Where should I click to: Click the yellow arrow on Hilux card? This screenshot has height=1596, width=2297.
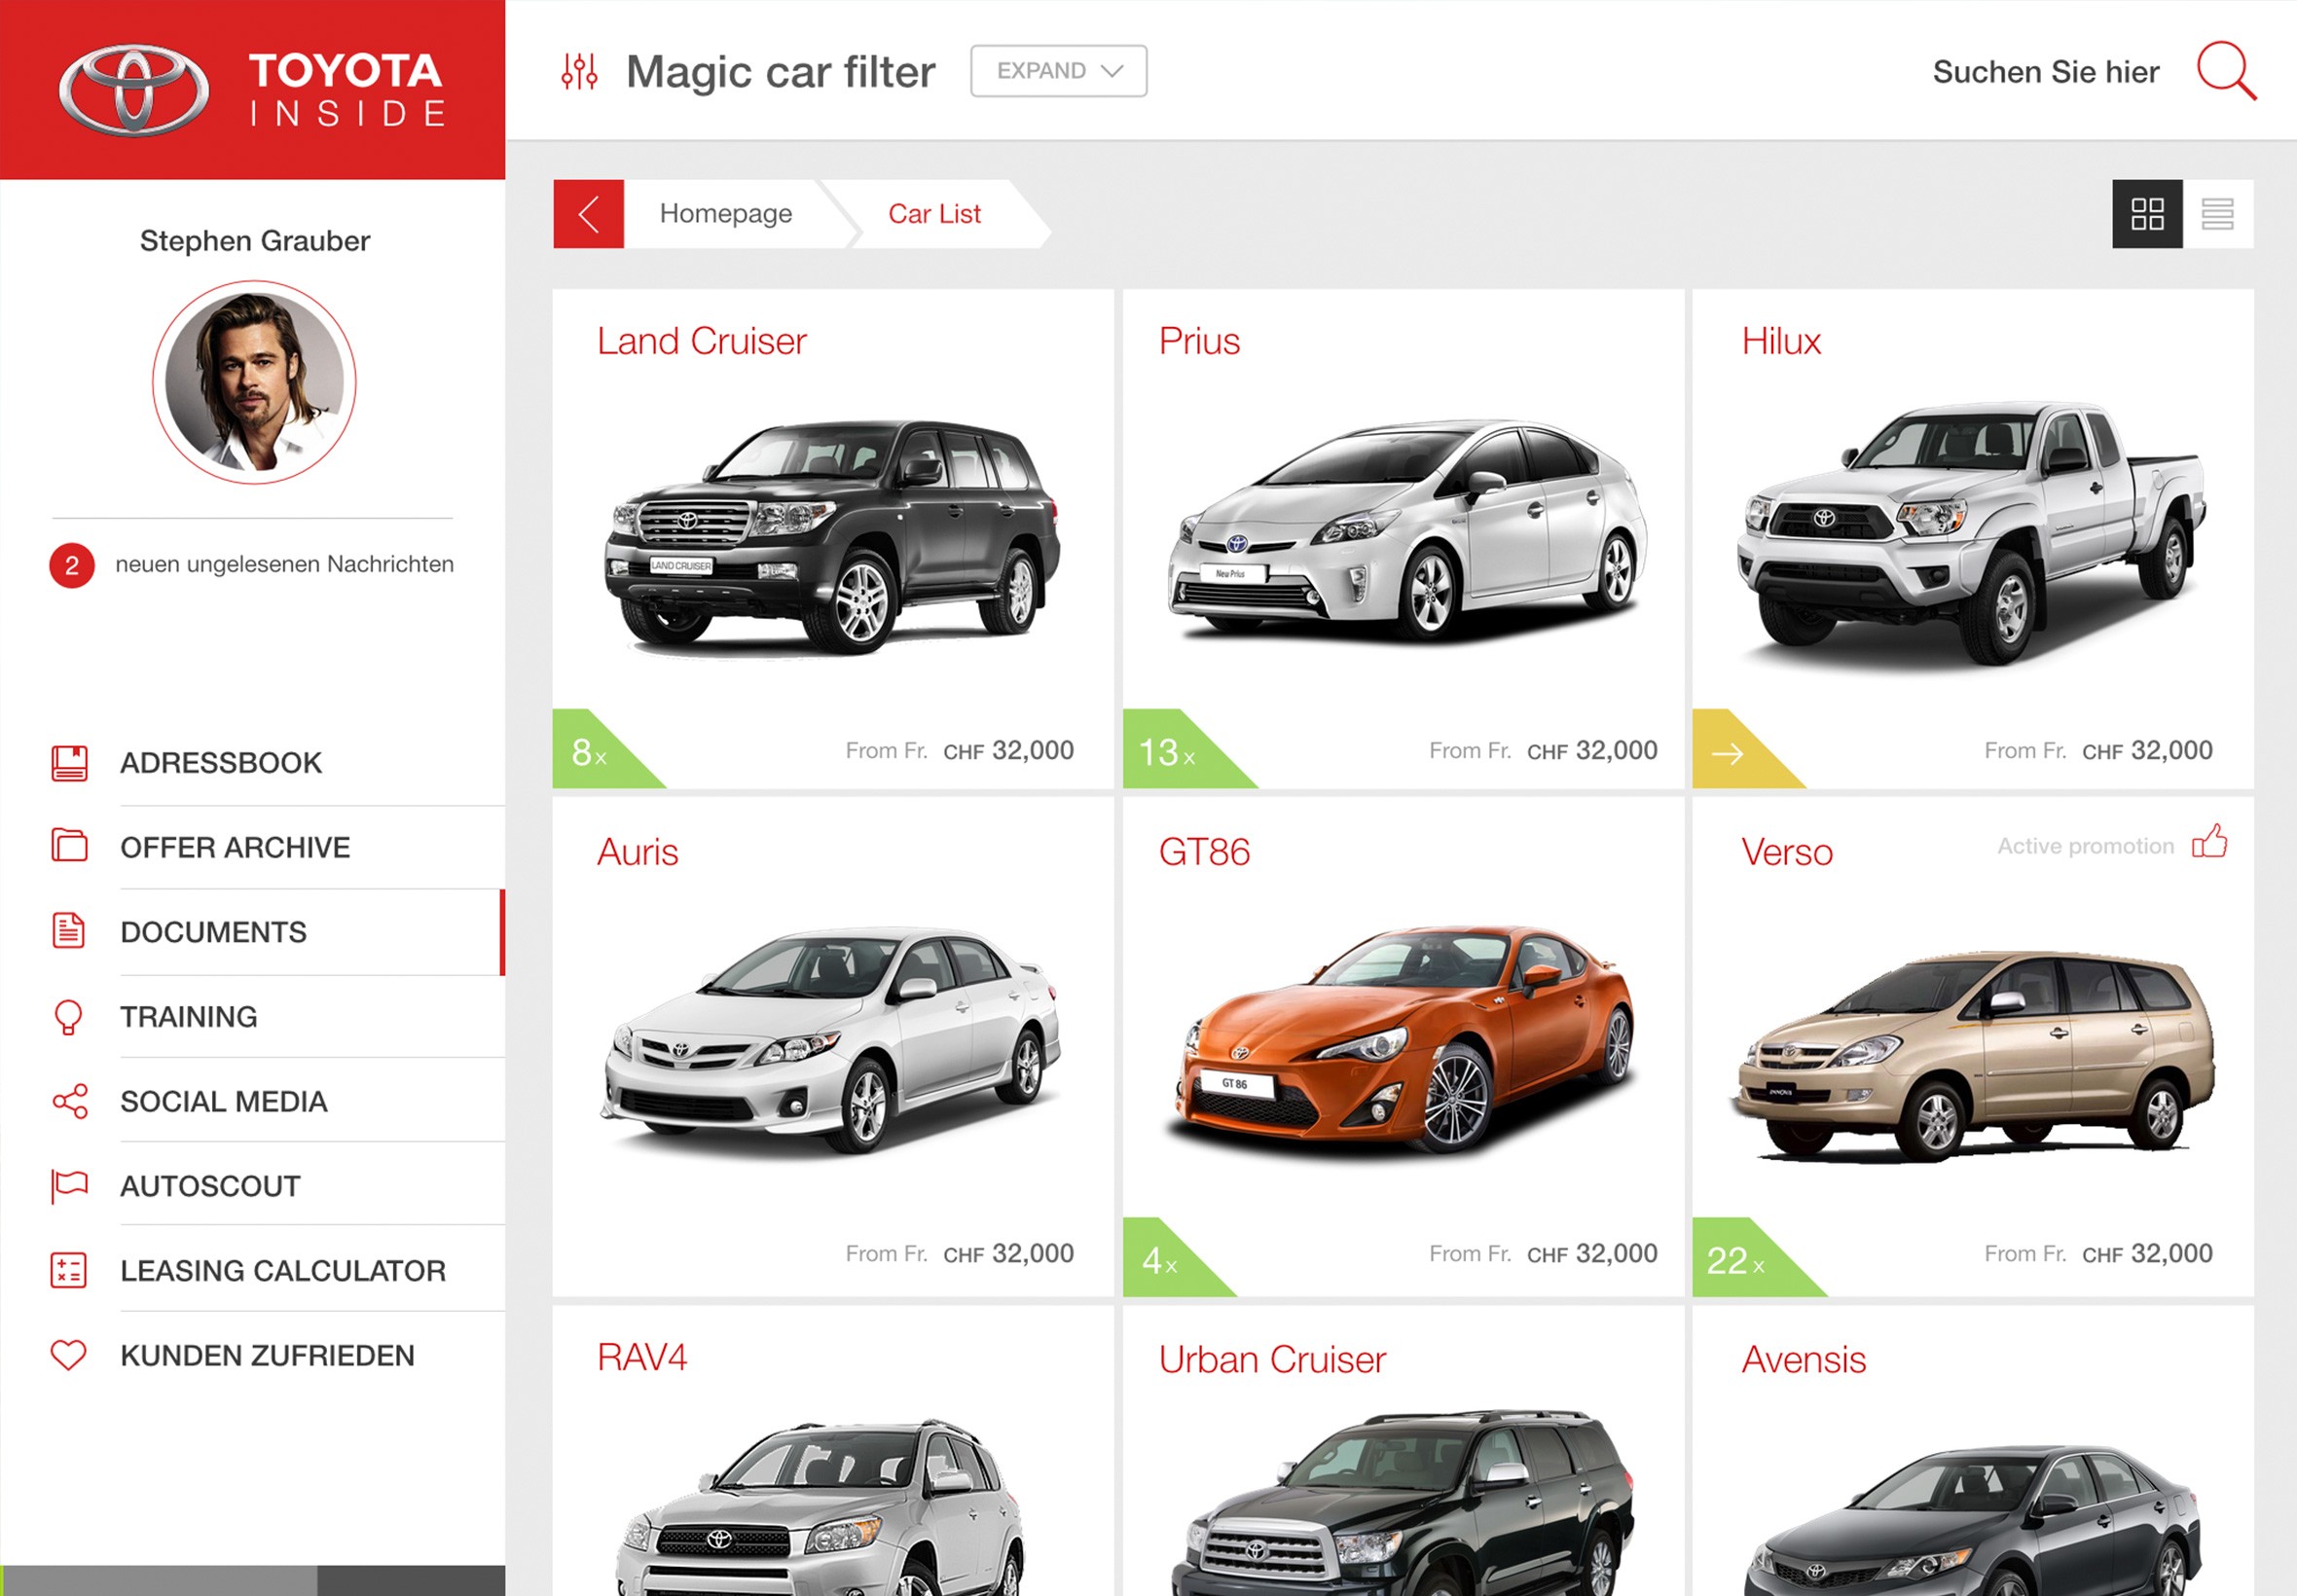pos(1727,754)
